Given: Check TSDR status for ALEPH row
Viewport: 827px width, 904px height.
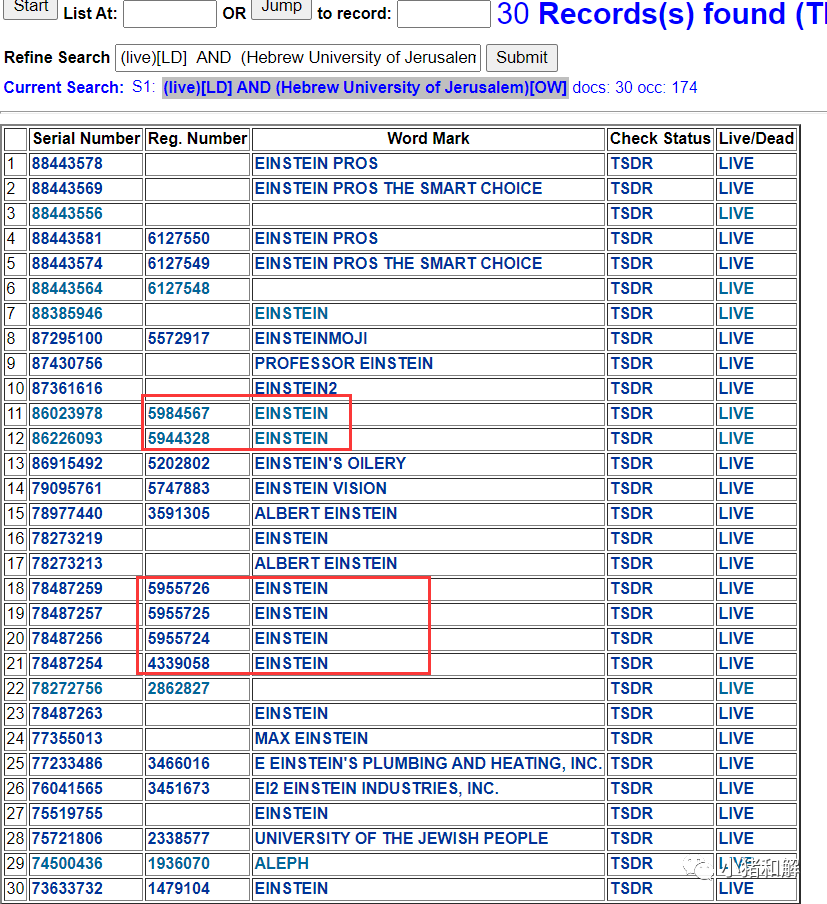Looking at the screenshot, I should [x=631, y=863].
